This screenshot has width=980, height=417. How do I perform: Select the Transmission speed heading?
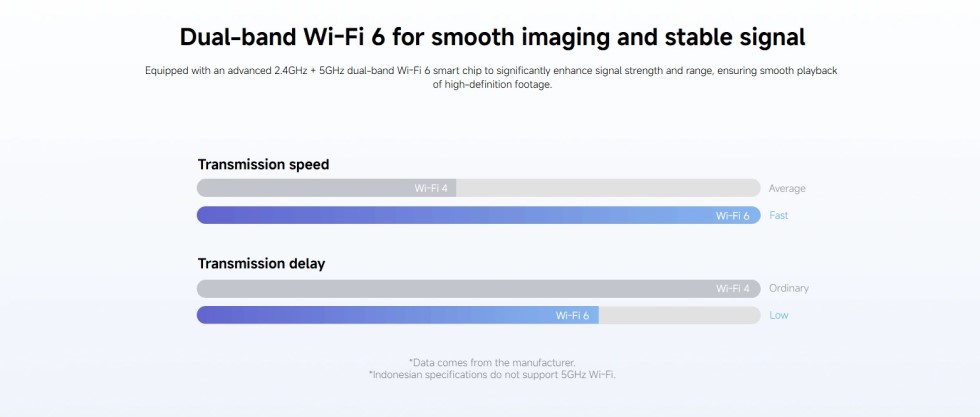263,164
